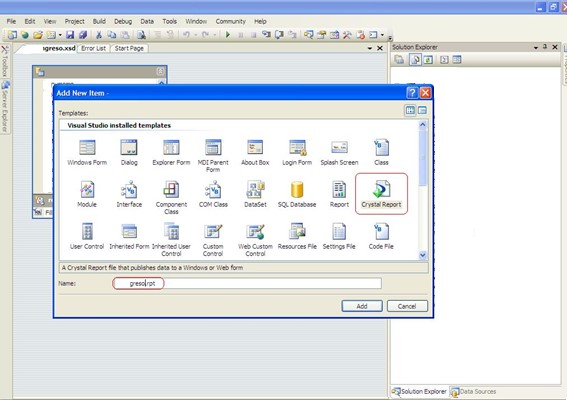Choose the Interface template

pos(129,194)
